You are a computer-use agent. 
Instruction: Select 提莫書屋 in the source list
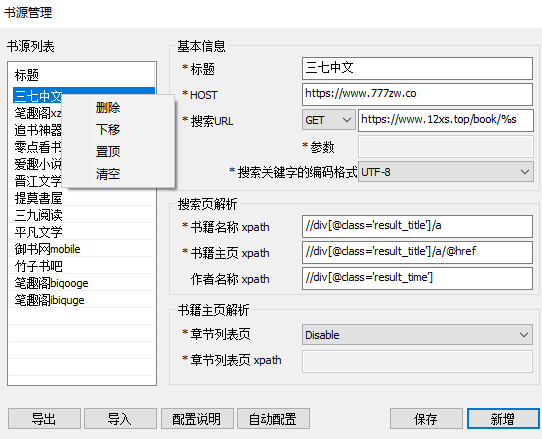click(83, 198)
